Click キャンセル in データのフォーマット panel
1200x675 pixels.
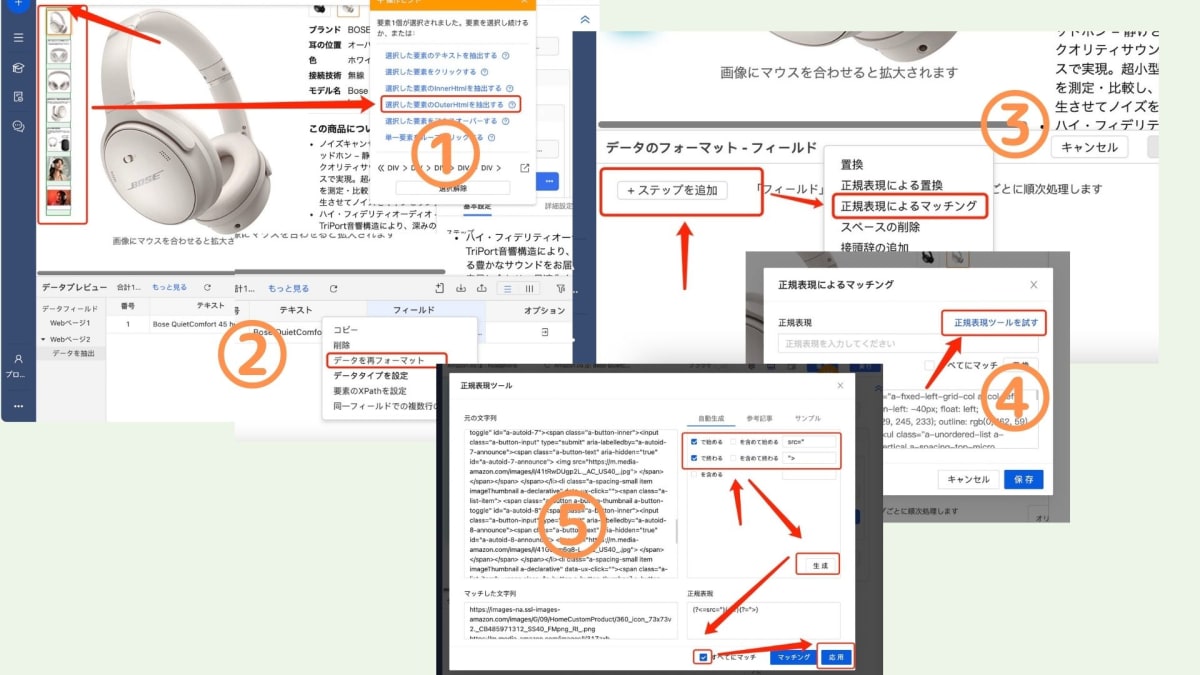[1089, 147]
